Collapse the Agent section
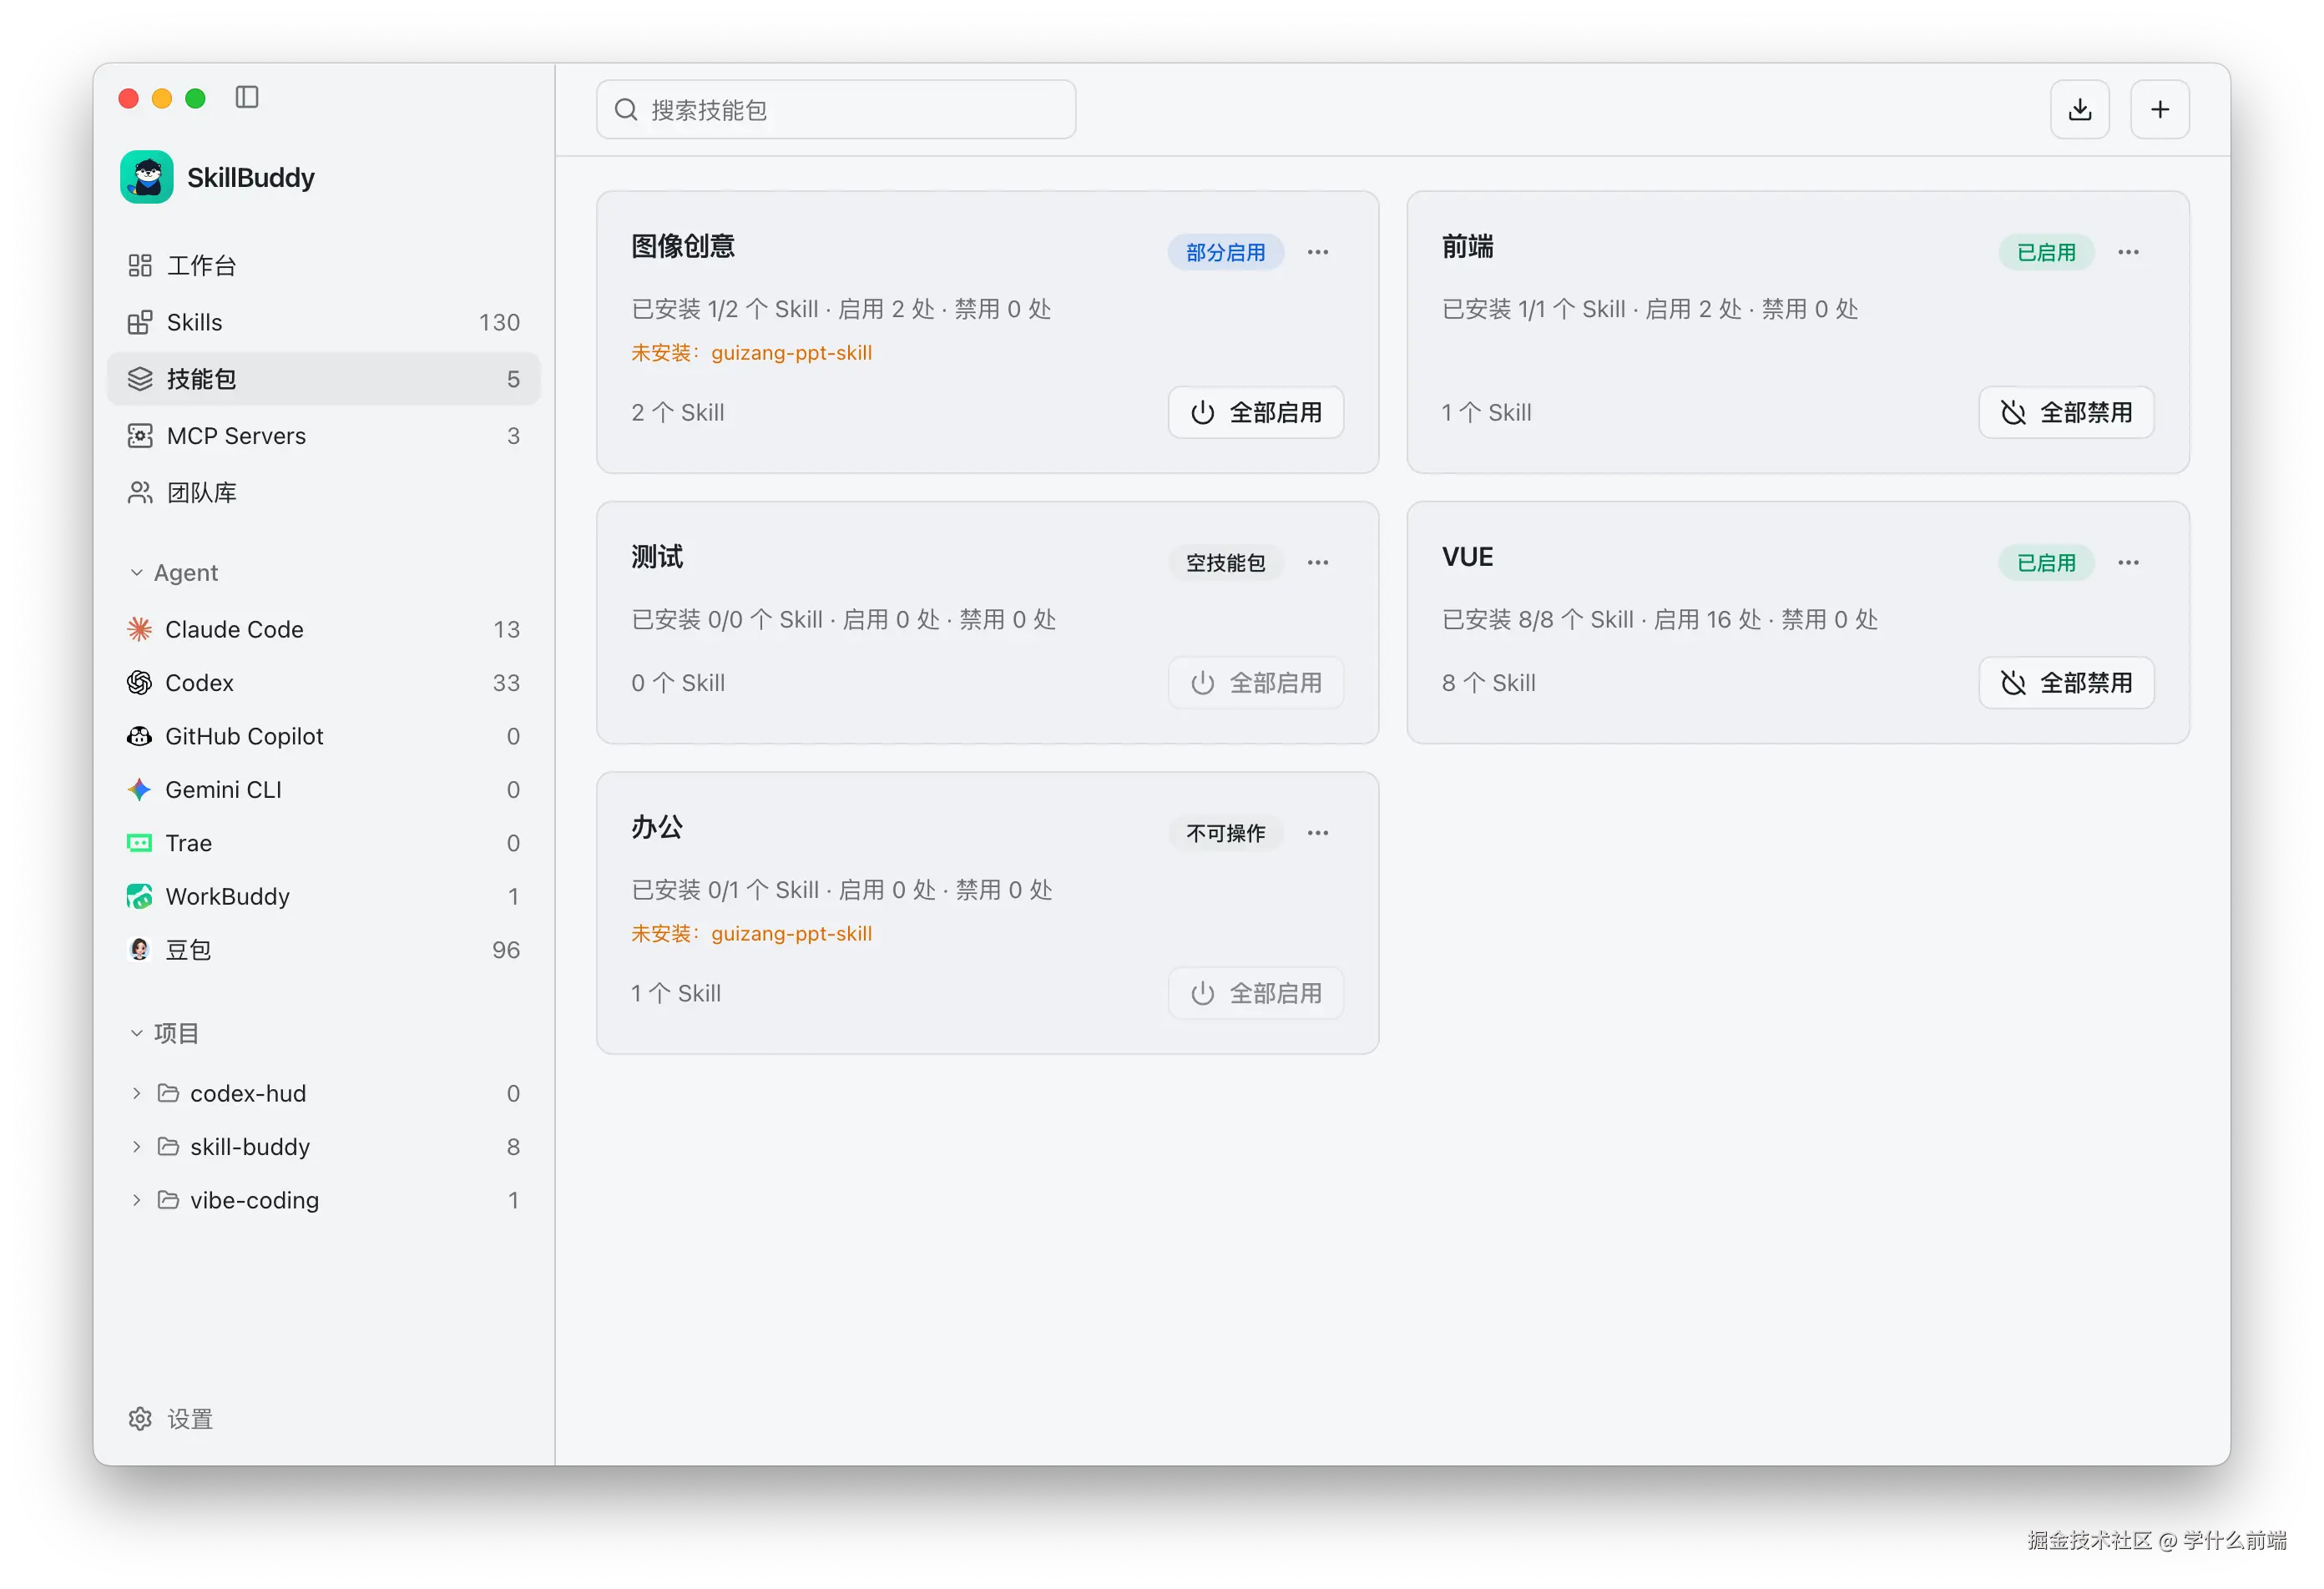The image size is (2324, 1589). [x=136, y=573]
